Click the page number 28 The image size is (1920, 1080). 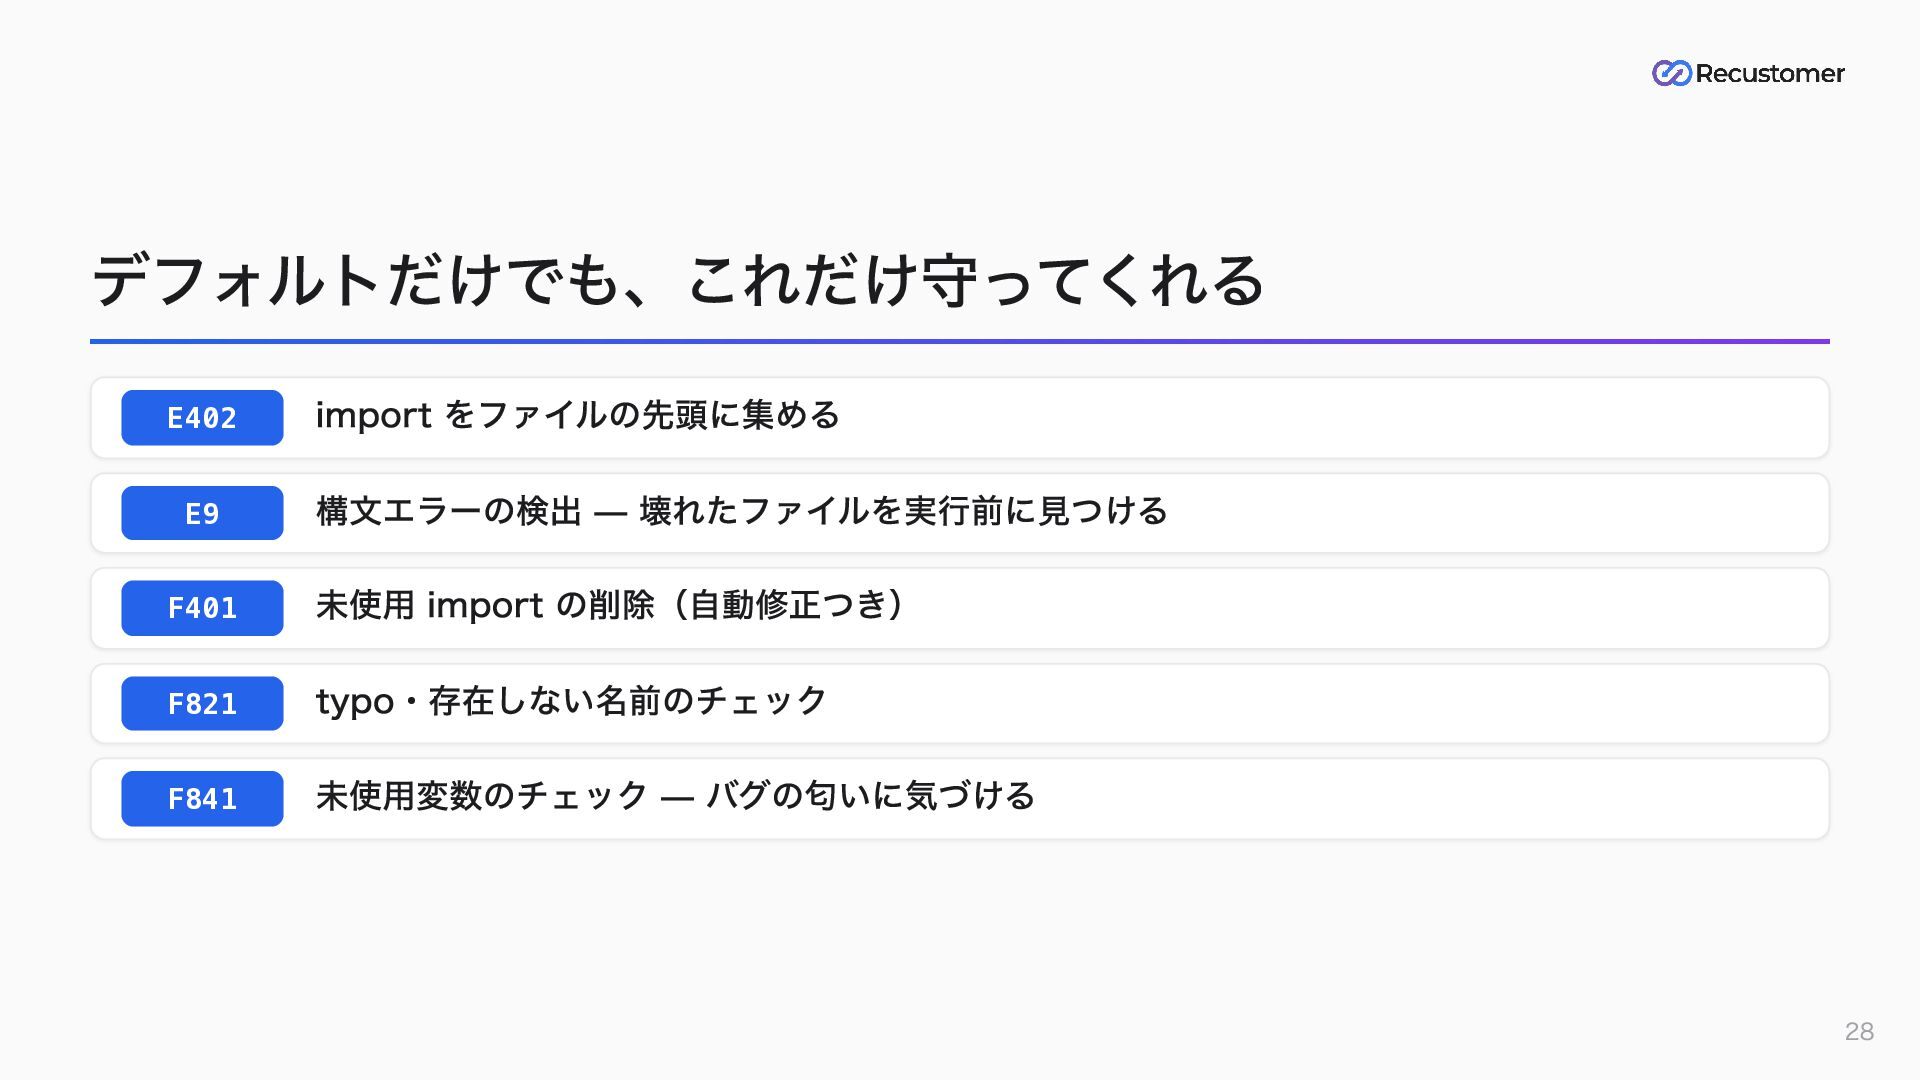coord(1859,1032)
